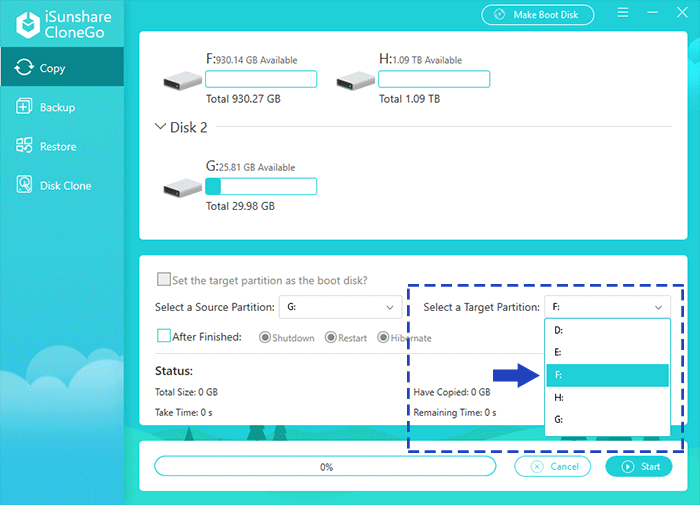This screenshot has width=700, height=505.
Task: Click the Disk Clone icon in sidebar
Action: [x=24, y=184]
